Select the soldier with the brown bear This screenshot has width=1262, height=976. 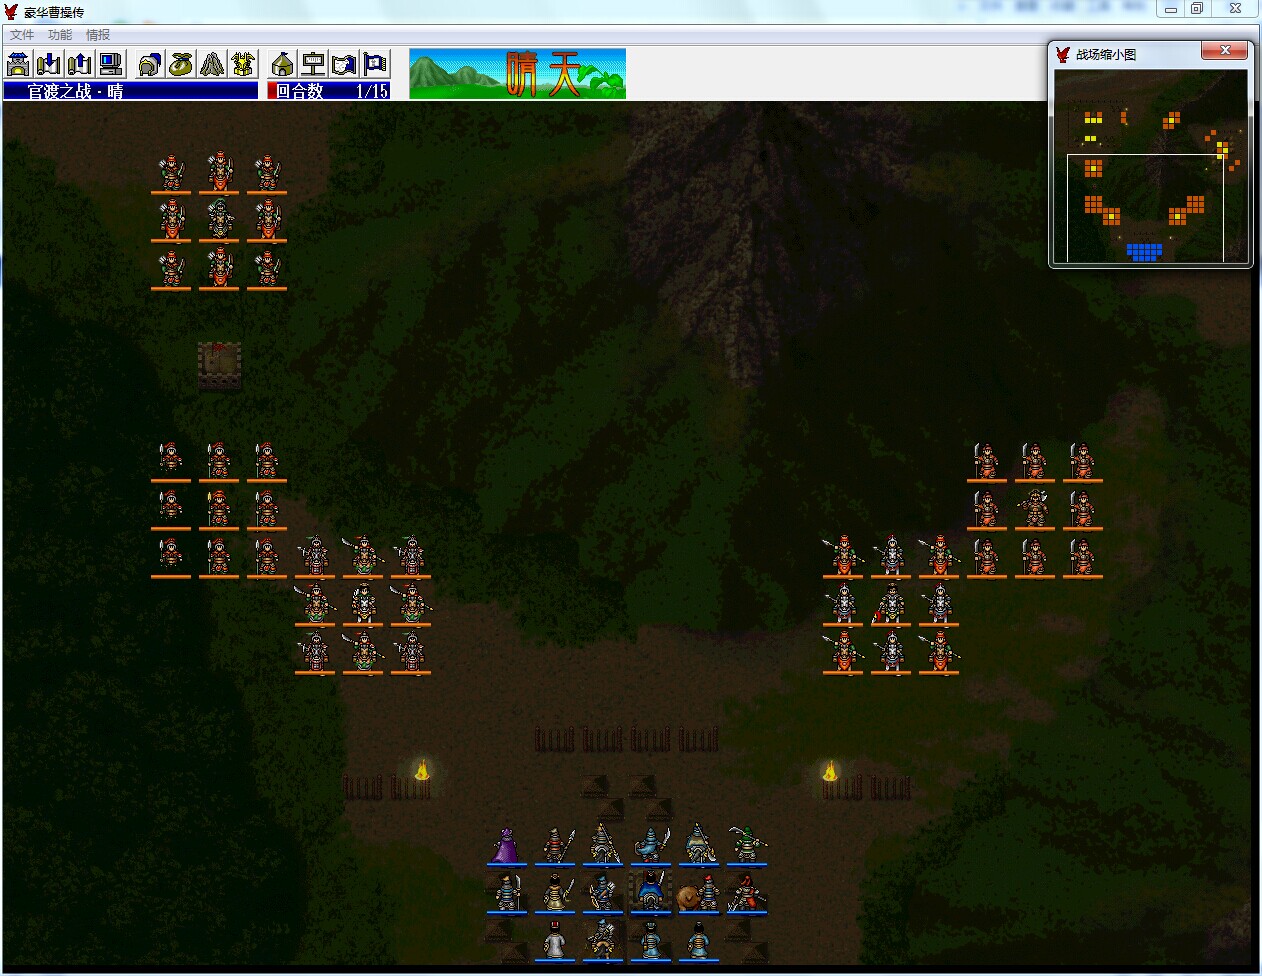[x=699, y=893]
